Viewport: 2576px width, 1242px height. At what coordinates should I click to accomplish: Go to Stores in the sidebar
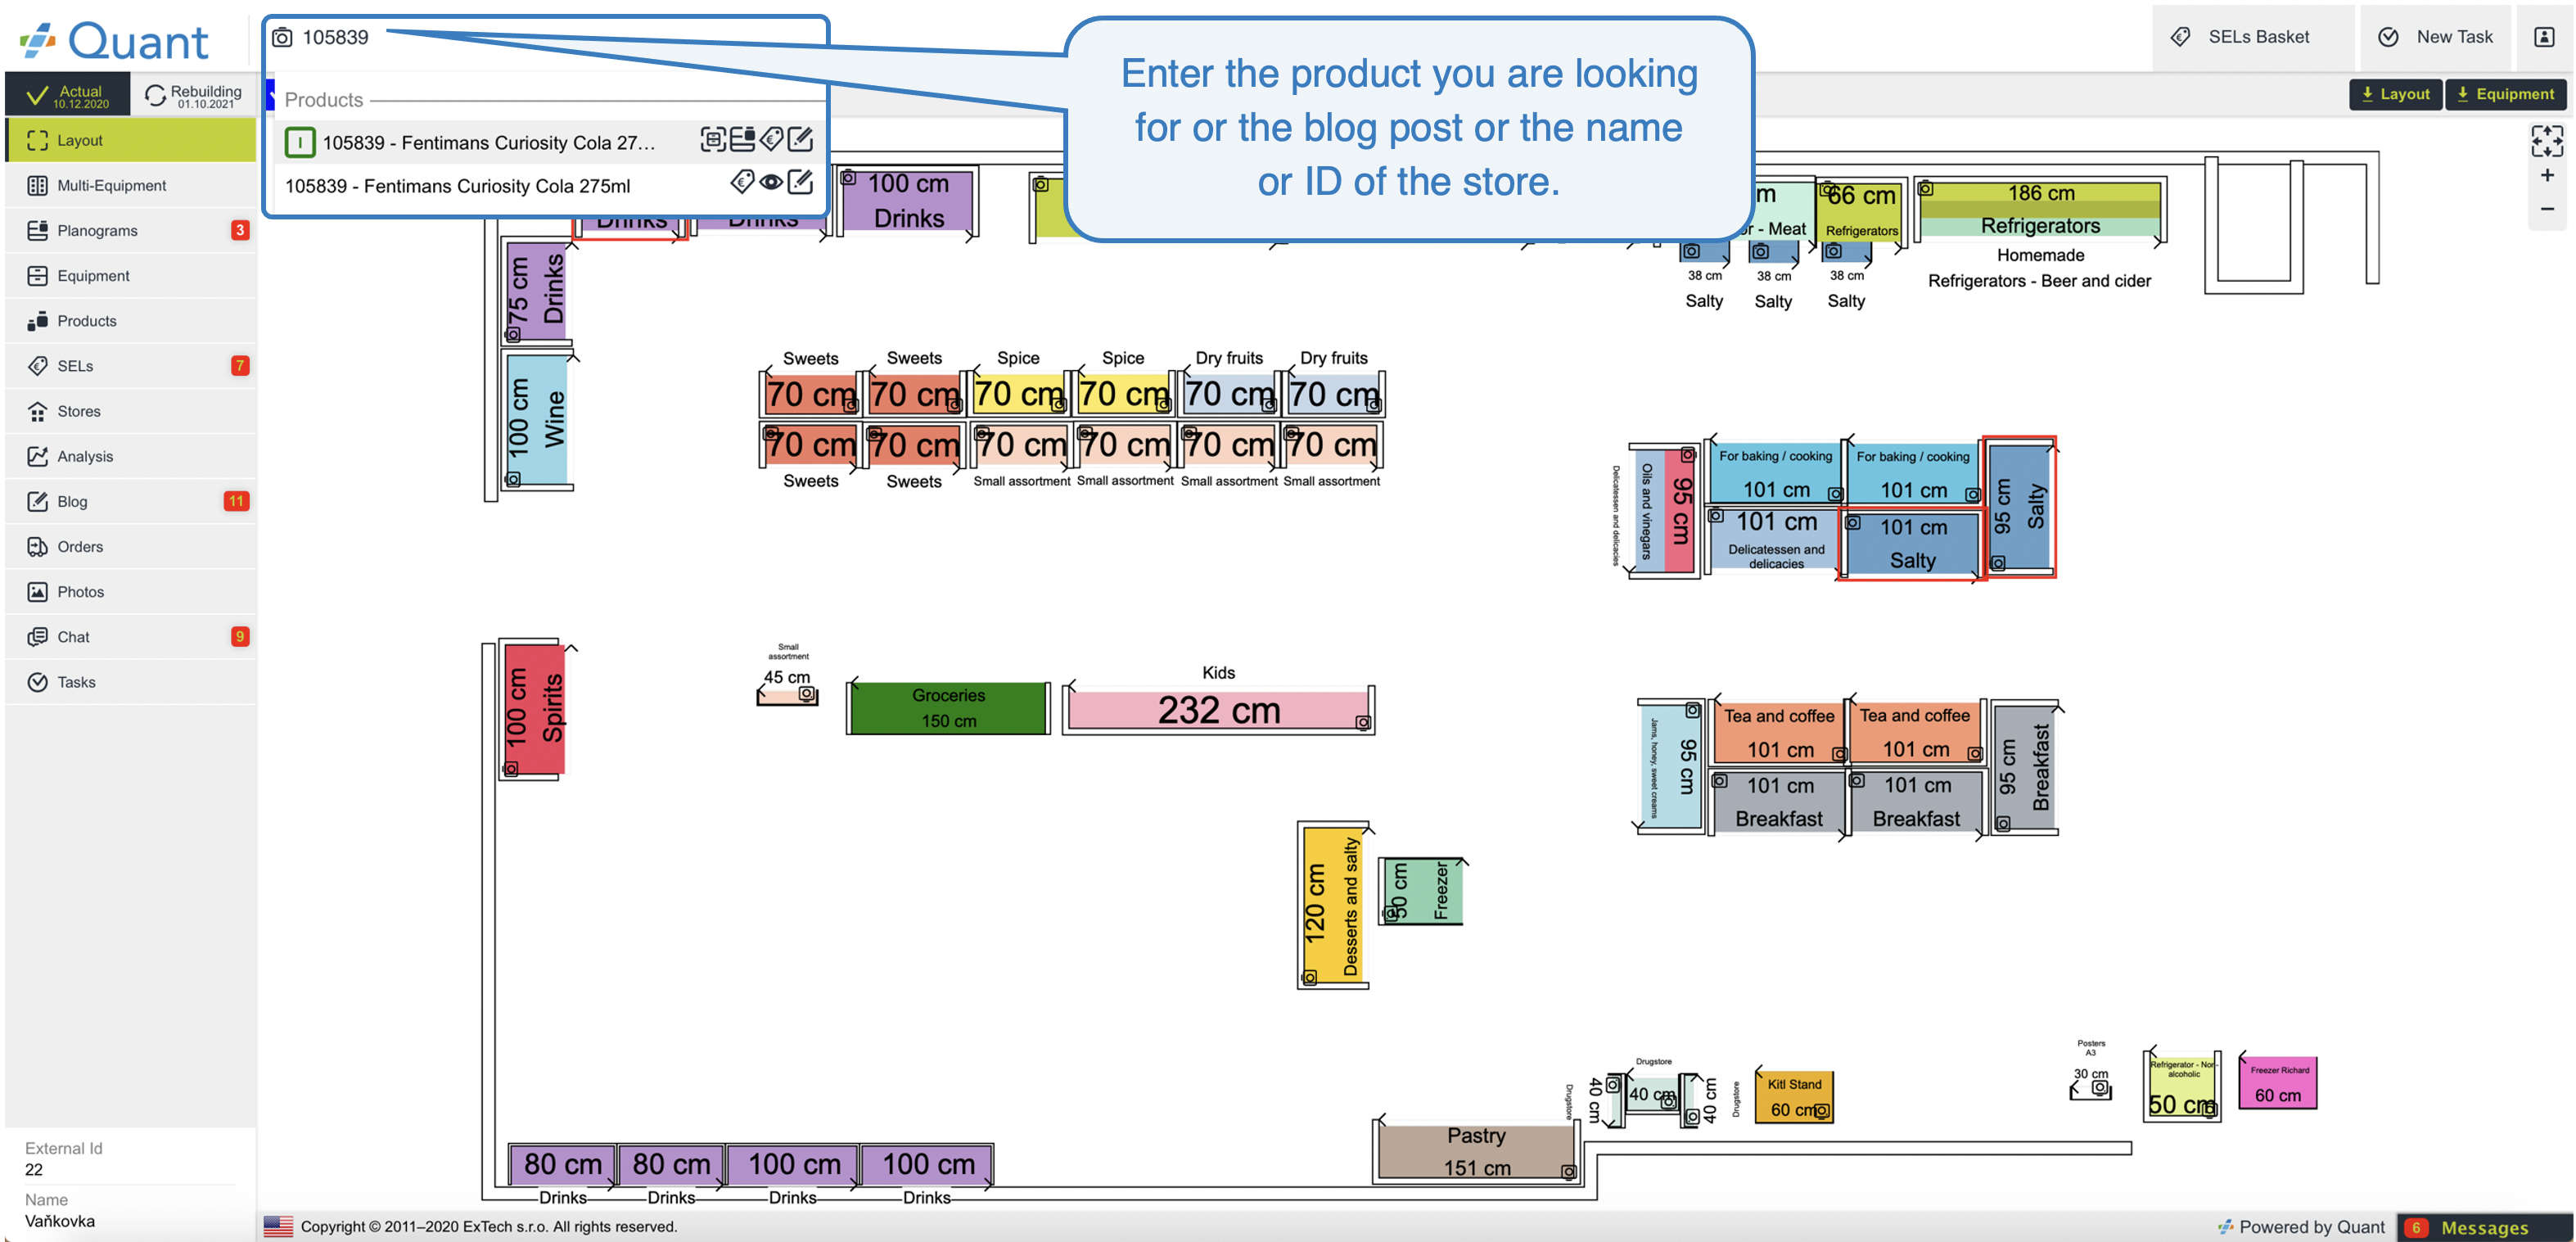coord(130,411)
